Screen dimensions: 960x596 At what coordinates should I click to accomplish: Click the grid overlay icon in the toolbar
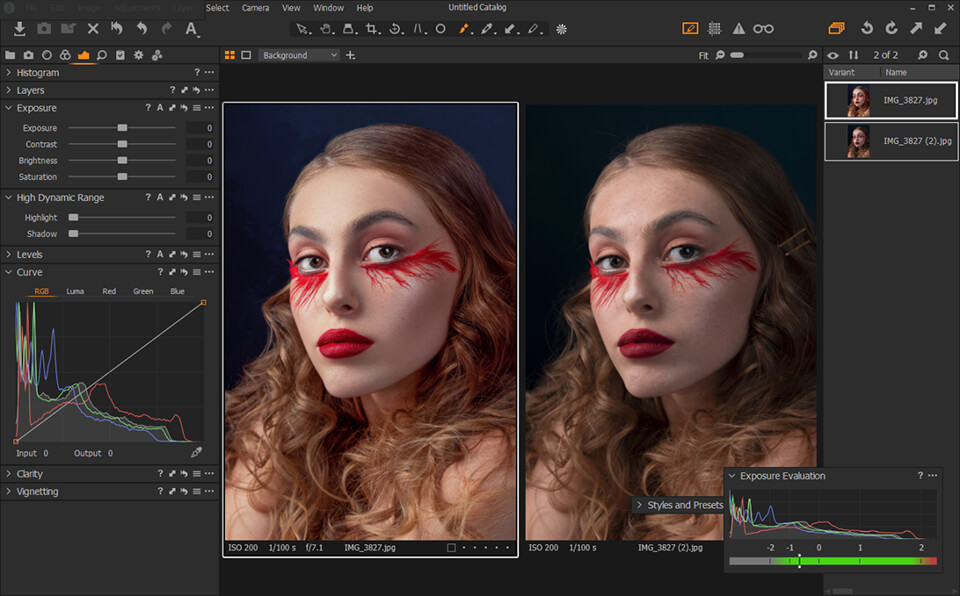714,29
